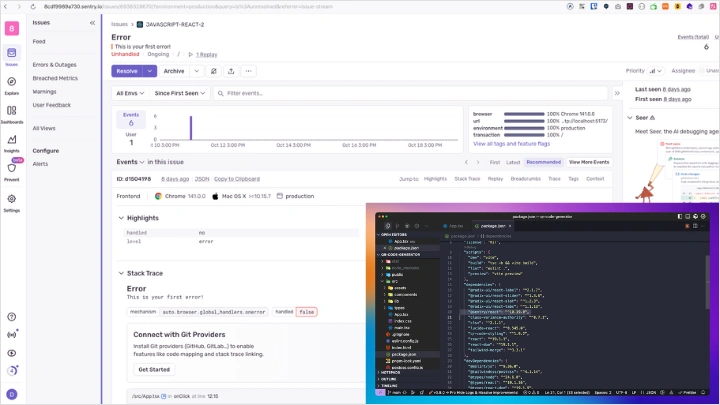Image resolution: width=720 pixels, height=405 pixels.
Task: Open the Priority dropdown
Action: coord(655,71)
